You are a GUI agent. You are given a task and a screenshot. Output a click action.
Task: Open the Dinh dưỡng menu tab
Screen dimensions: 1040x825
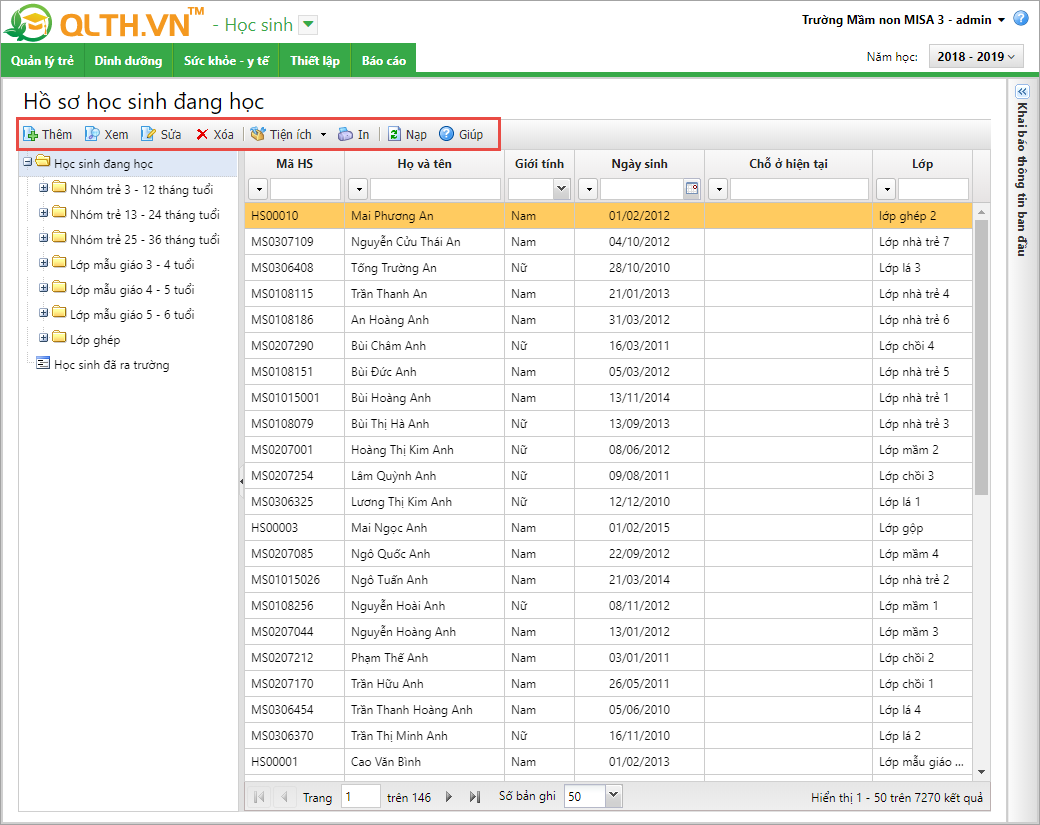(x=128, y=61)
